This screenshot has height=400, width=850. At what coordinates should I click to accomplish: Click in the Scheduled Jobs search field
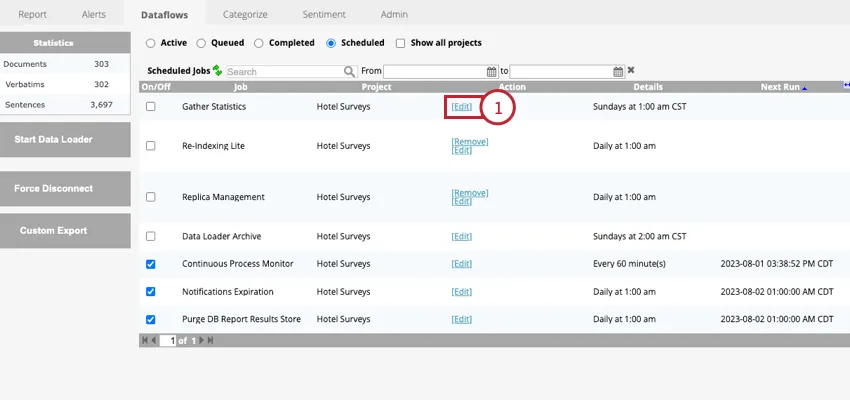tap(284, 72)
